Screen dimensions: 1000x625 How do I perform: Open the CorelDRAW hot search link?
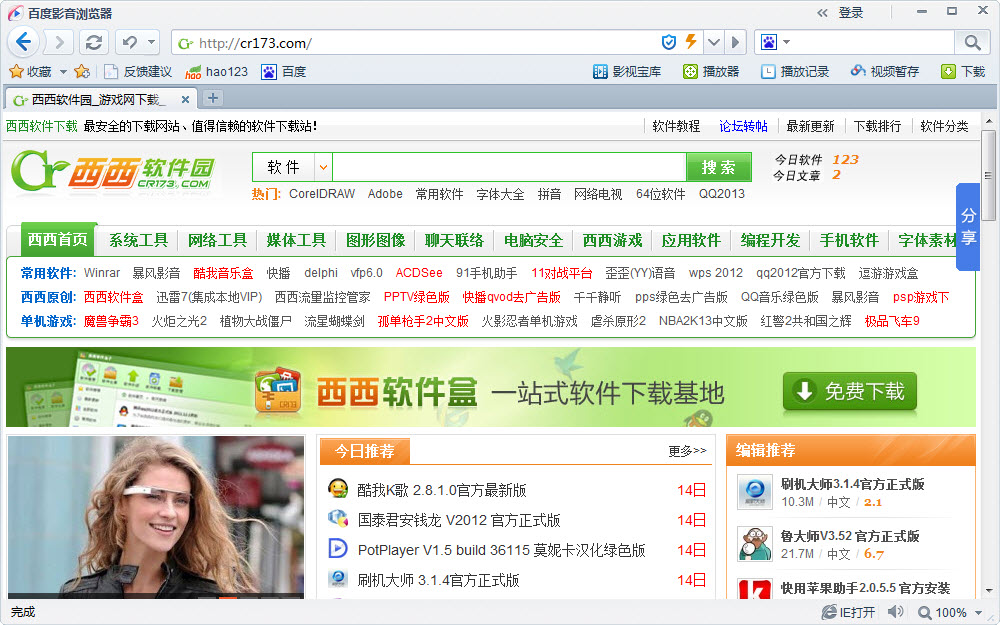coord(322,194)
